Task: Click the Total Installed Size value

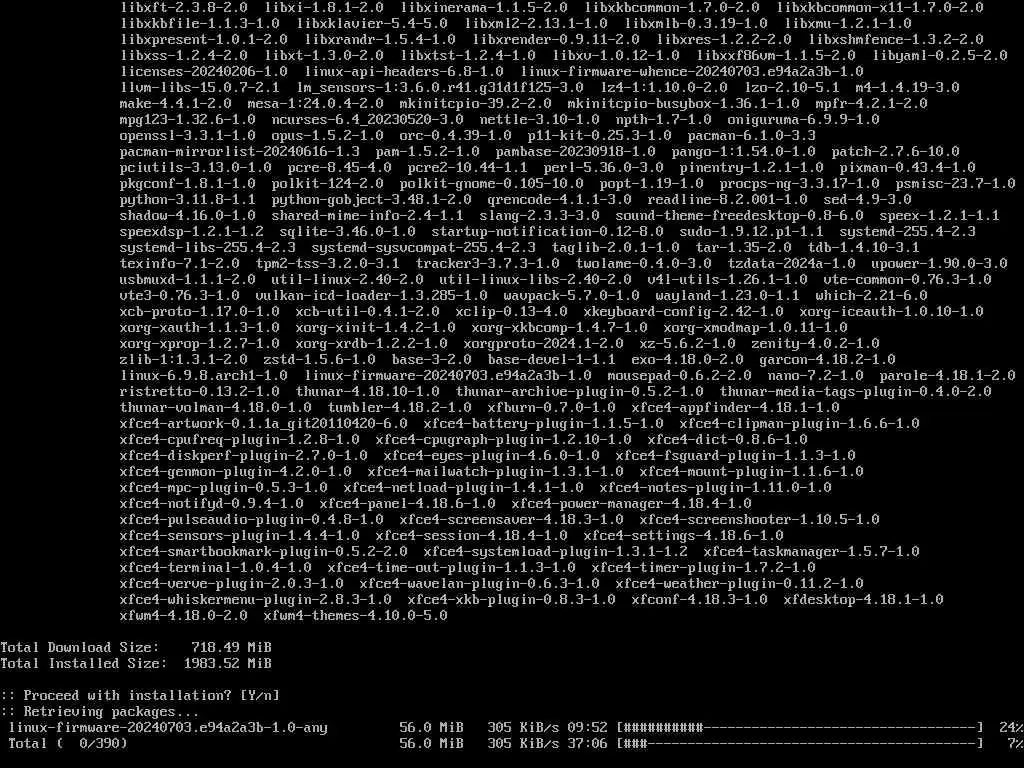Action: 227,664
